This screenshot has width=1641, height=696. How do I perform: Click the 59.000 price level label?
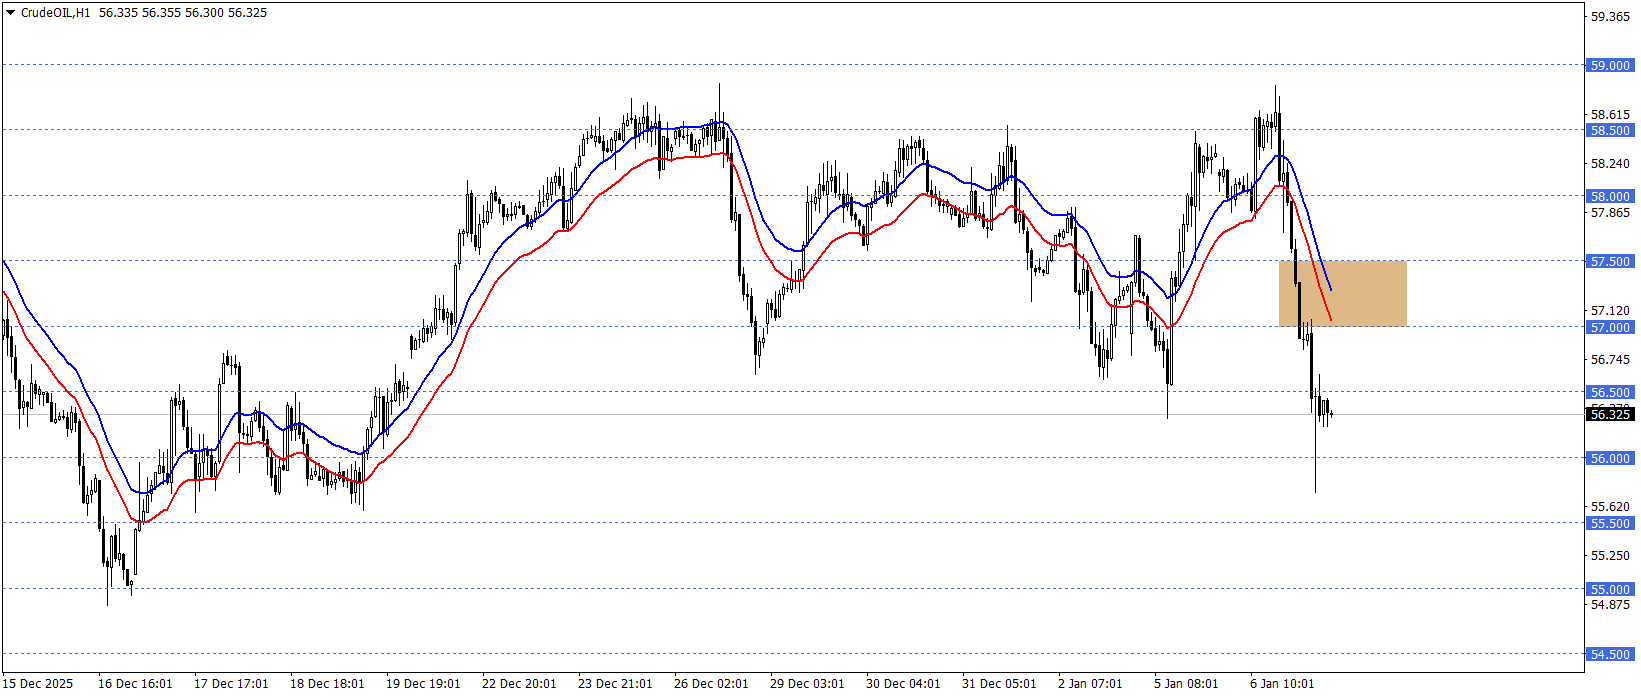1609,66
